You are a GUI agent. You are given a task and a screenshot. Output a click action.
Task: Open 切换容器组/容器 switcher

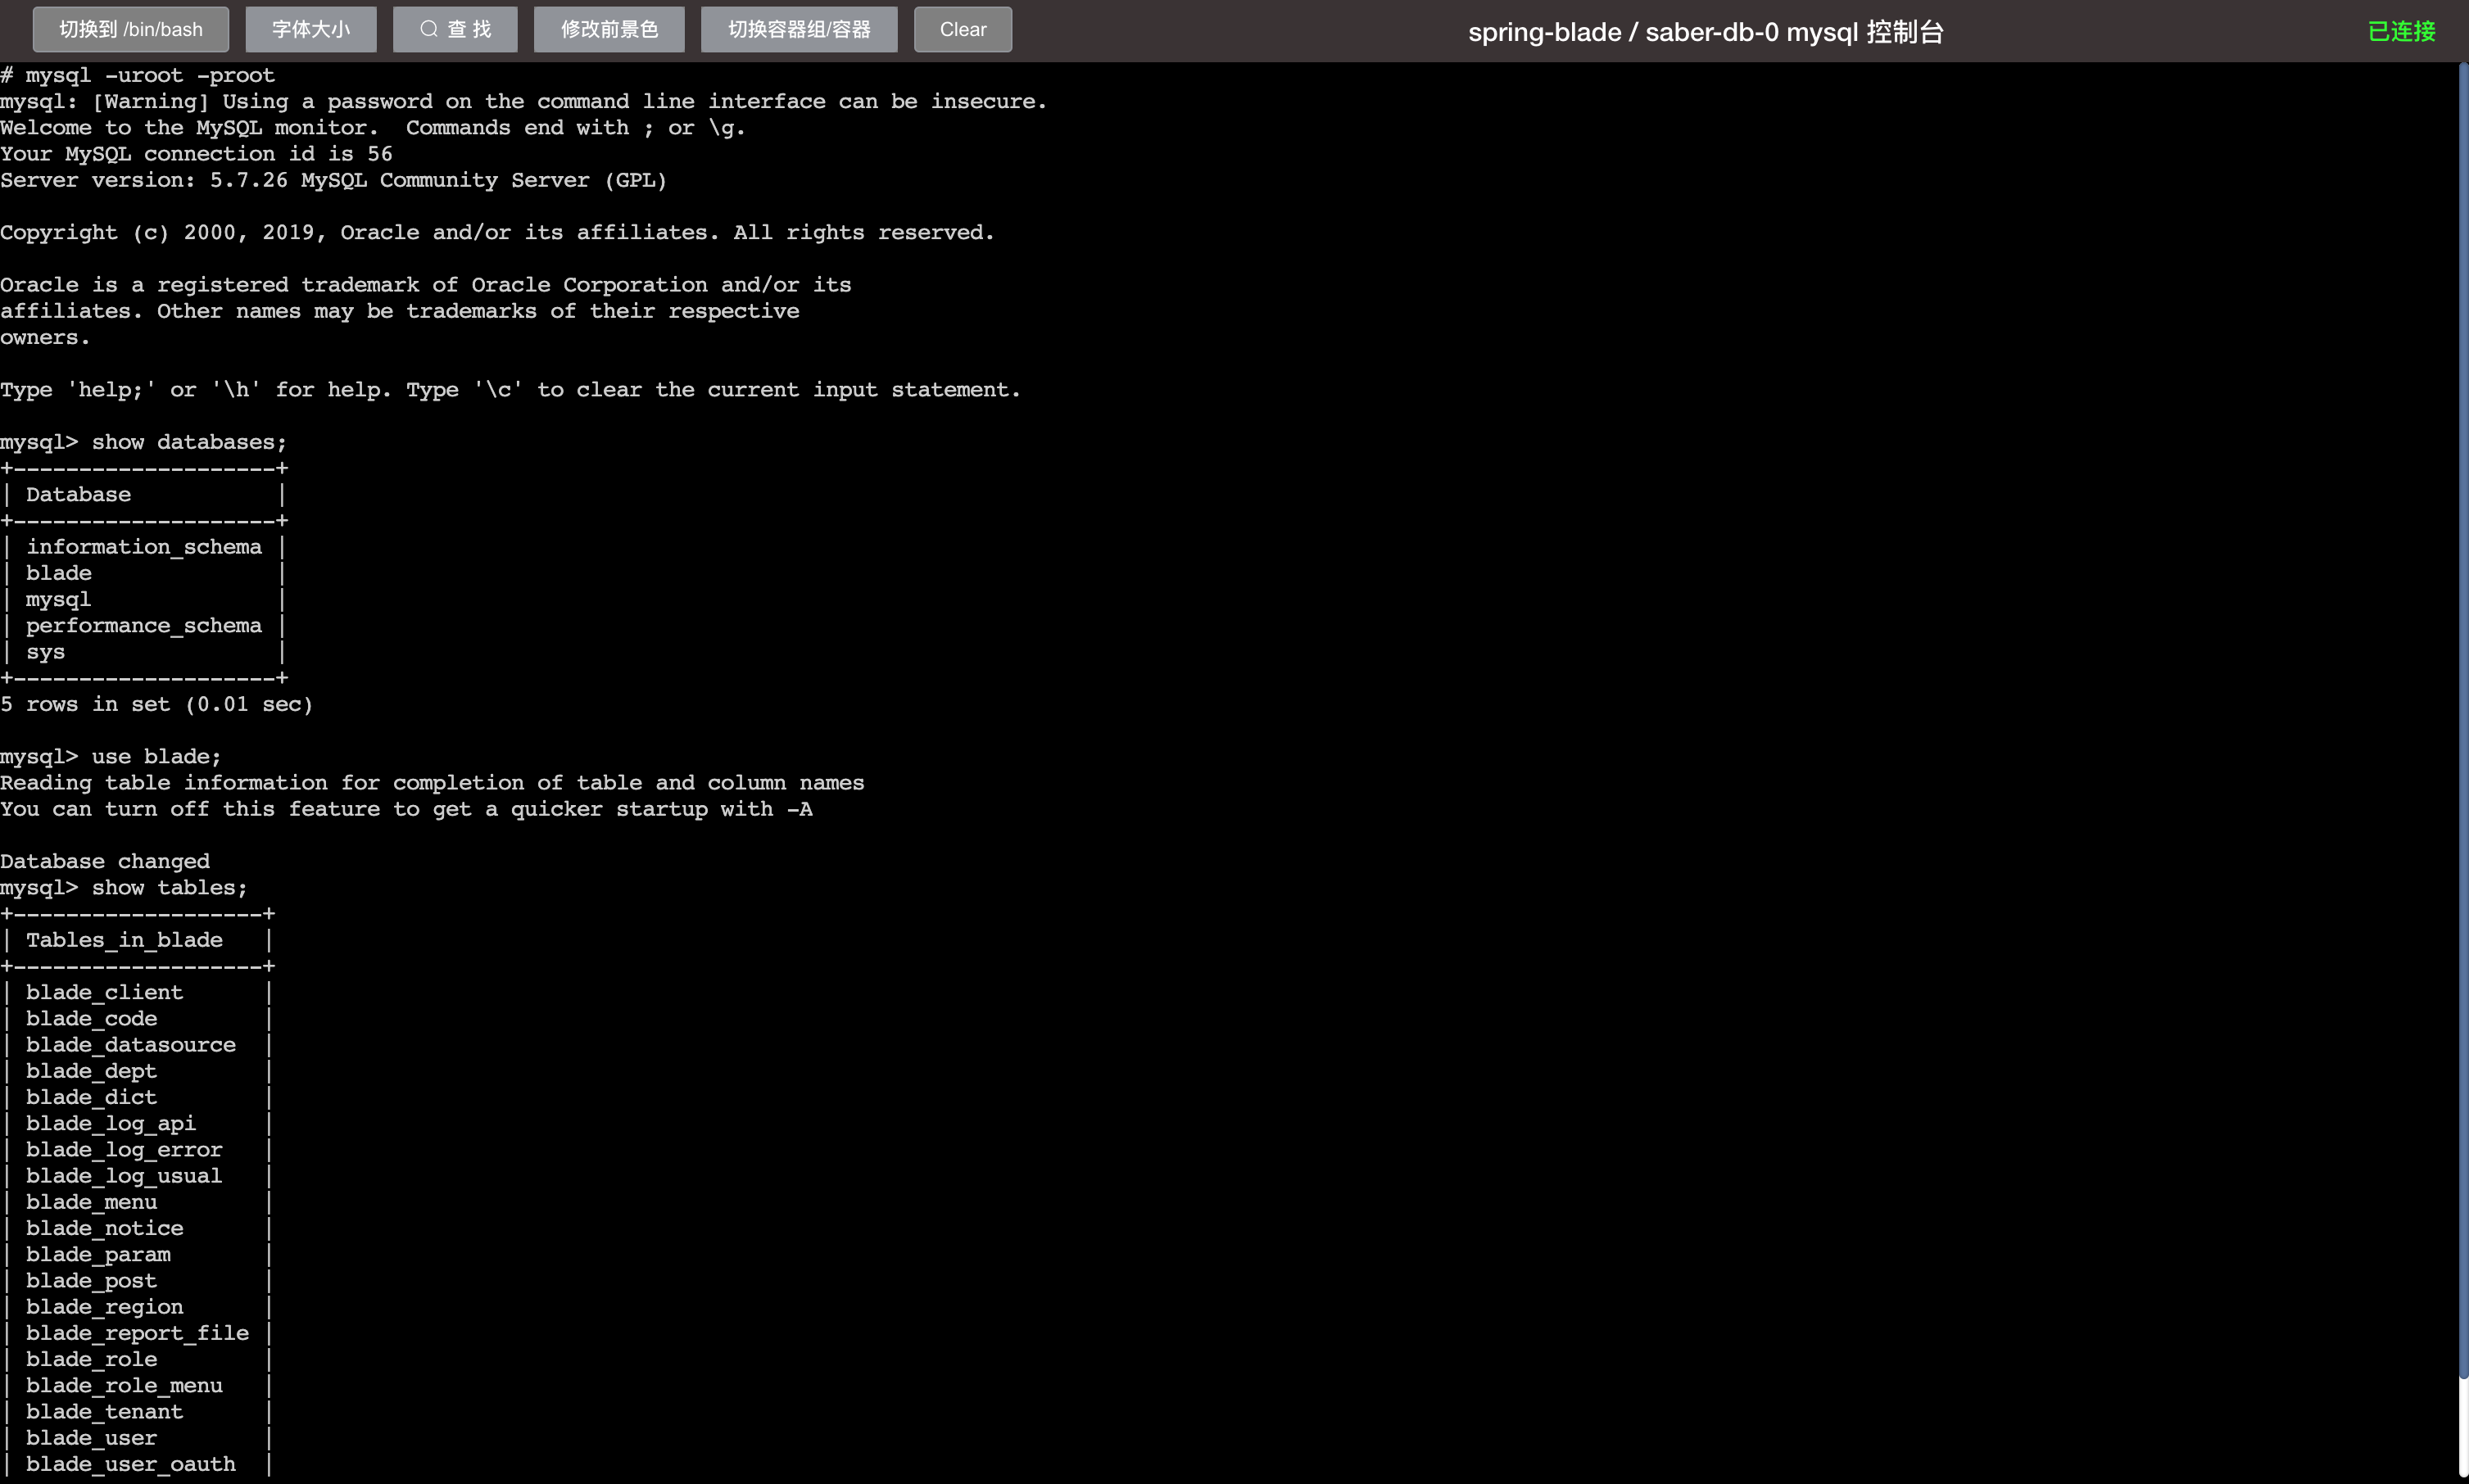pos(799,30)
